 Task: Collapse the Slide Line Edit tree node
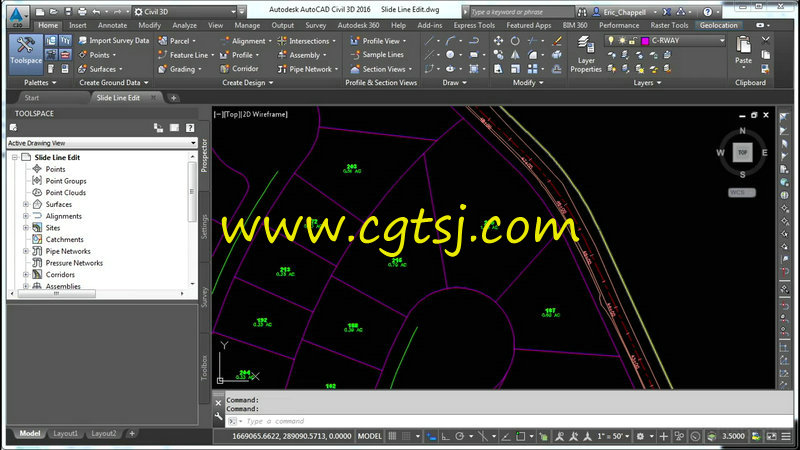point(14,157)
